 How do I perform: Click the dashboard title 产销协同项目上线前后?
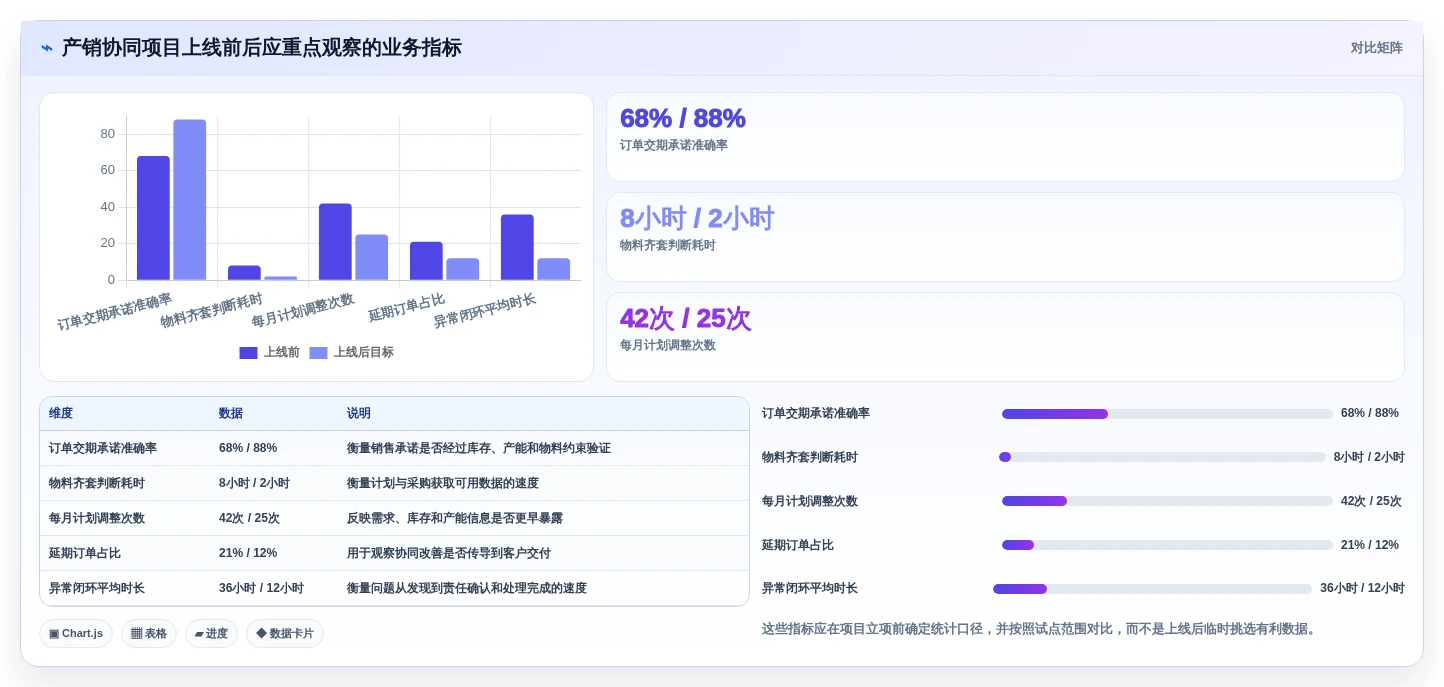(262, 48)
